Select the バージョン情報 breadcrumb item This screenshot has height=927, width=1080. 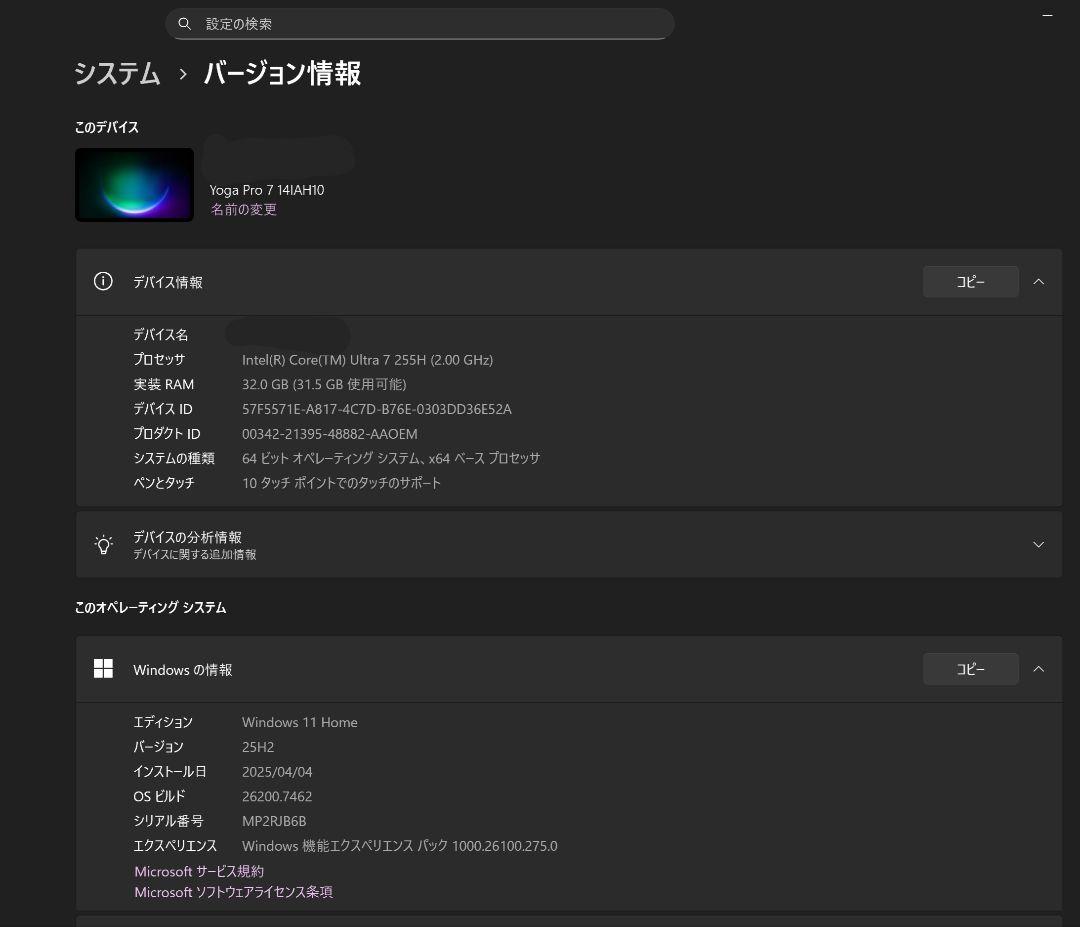point(282,74)
